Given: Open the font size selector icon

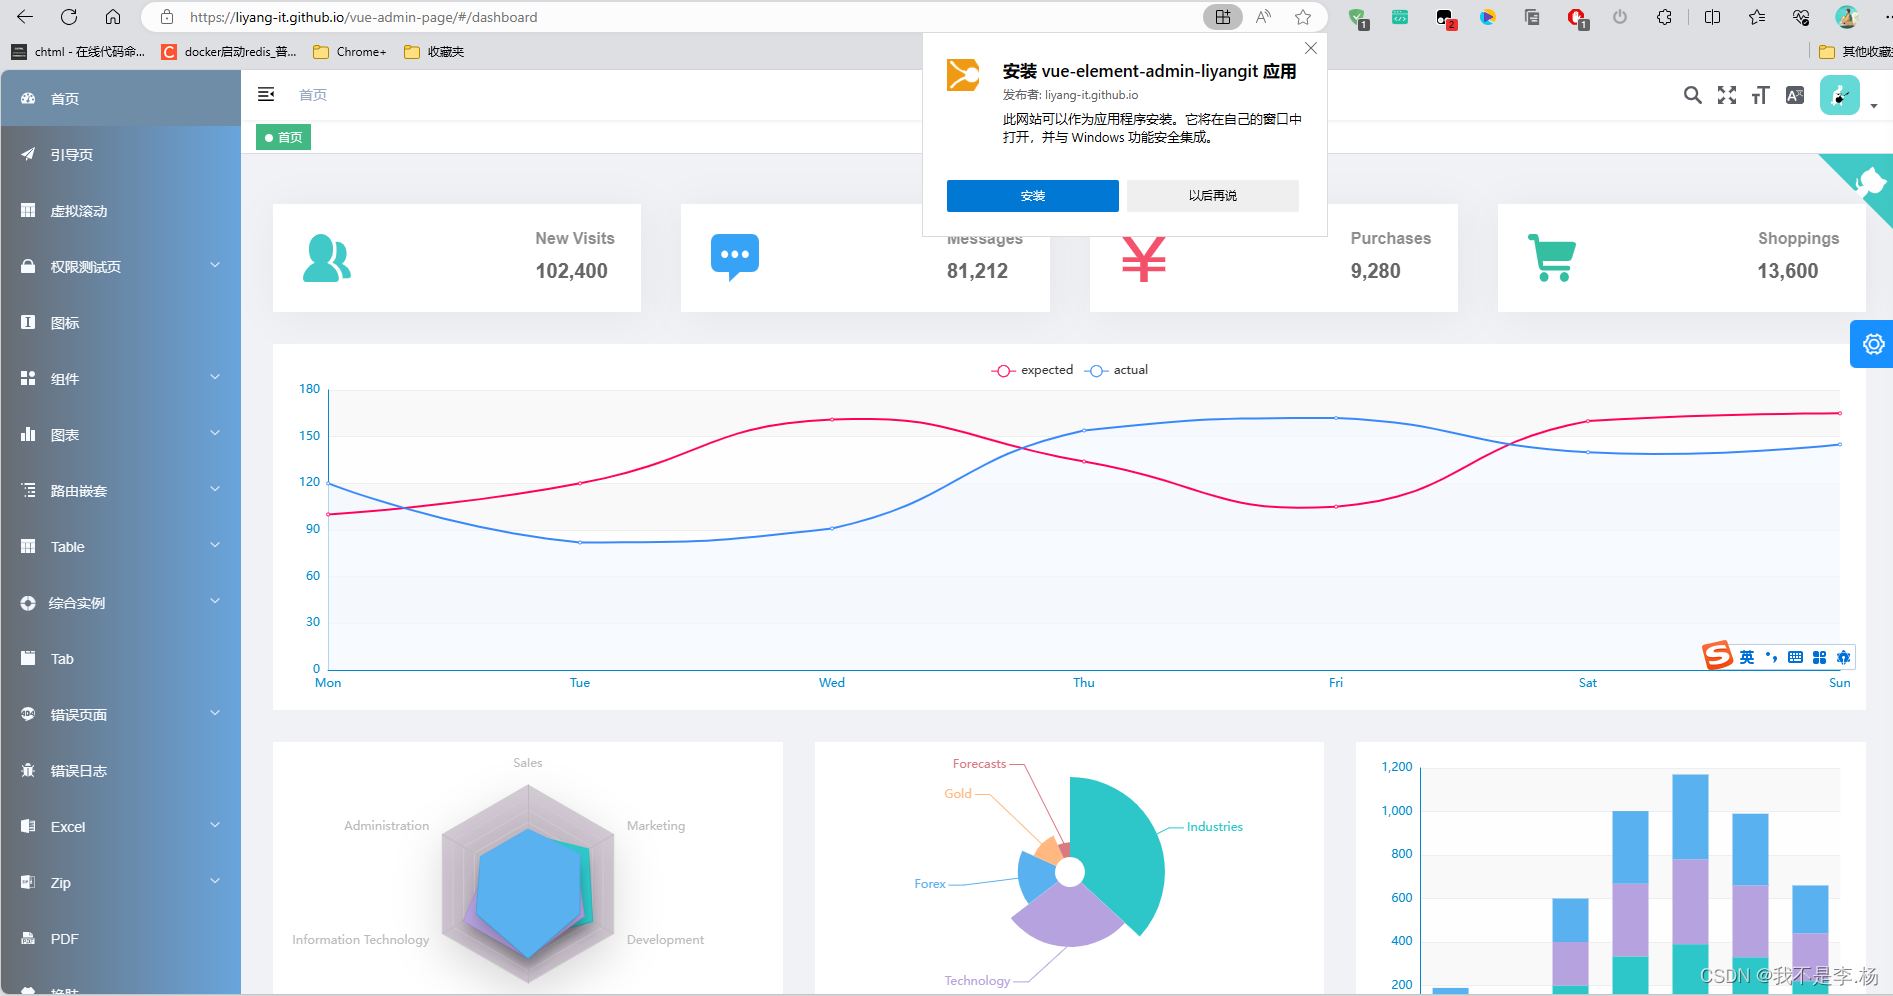Looking at the screenshot, I should [x=1761, y=95].
